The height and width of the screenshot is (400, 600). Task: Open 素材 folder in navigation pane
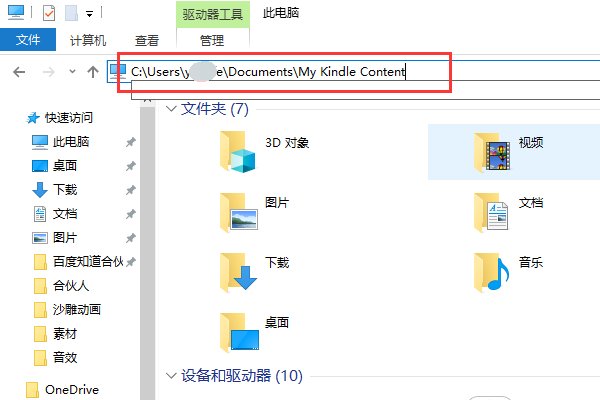point(65,334)
